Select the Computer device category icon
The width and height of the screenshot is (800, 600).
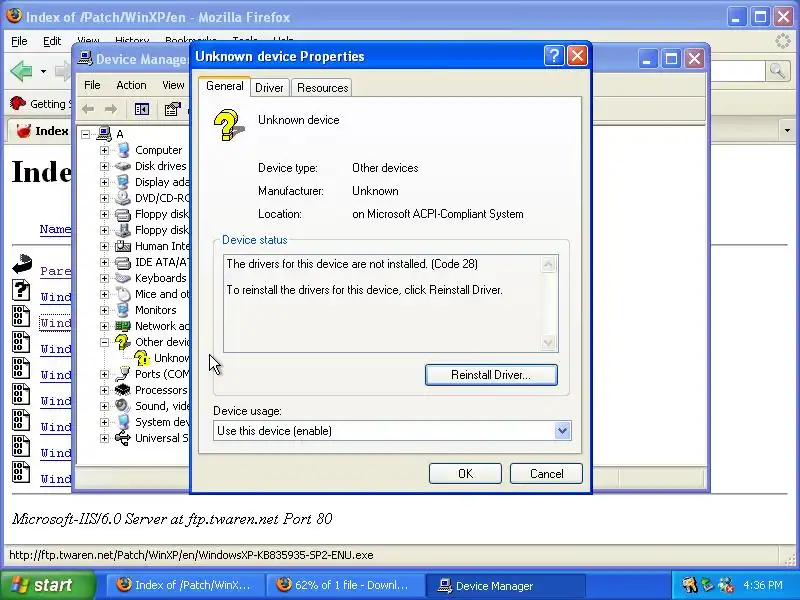pos(123,150)
